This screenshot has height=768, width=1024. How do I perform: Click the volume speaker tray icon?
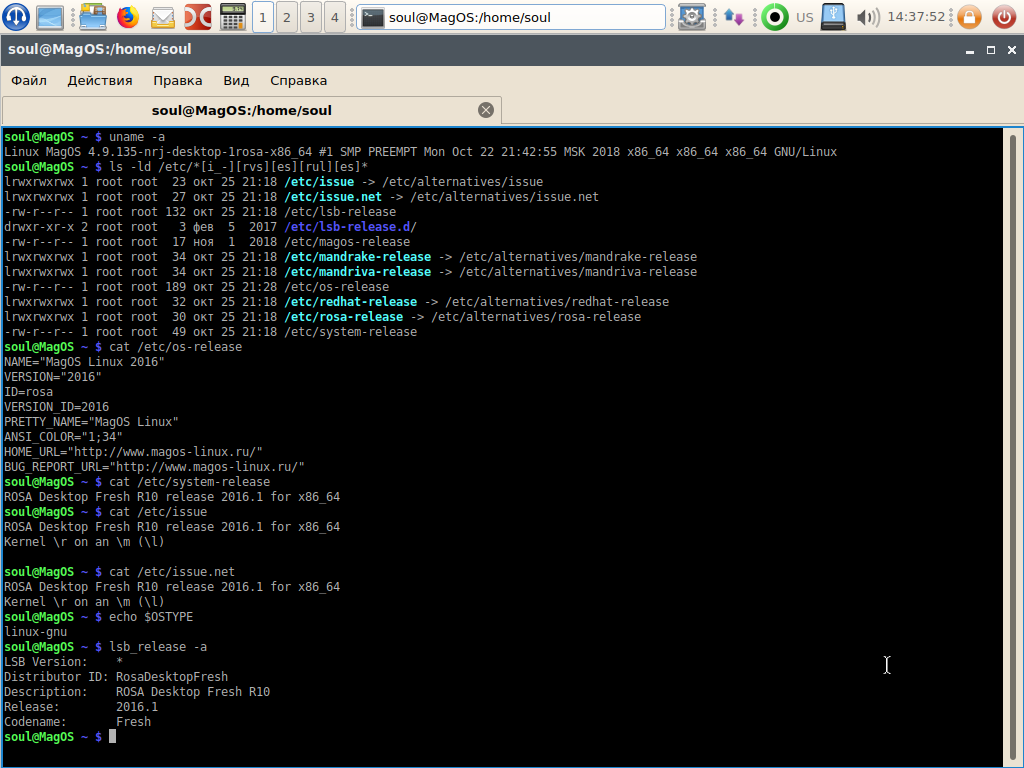tap(868, 18)
